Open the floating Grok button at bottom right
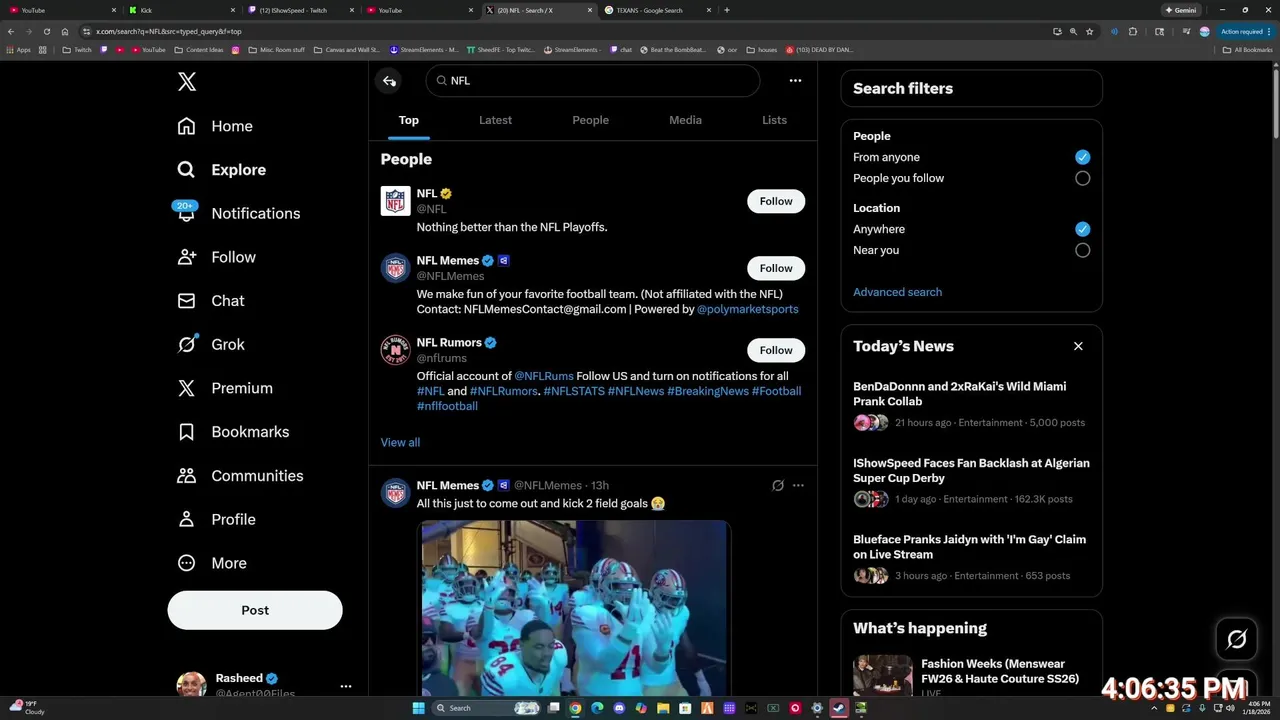 click(x=1237, y=640)
